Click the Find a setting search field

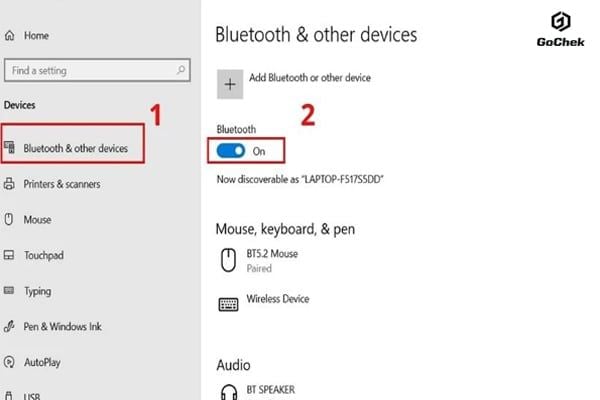point(97,70)
